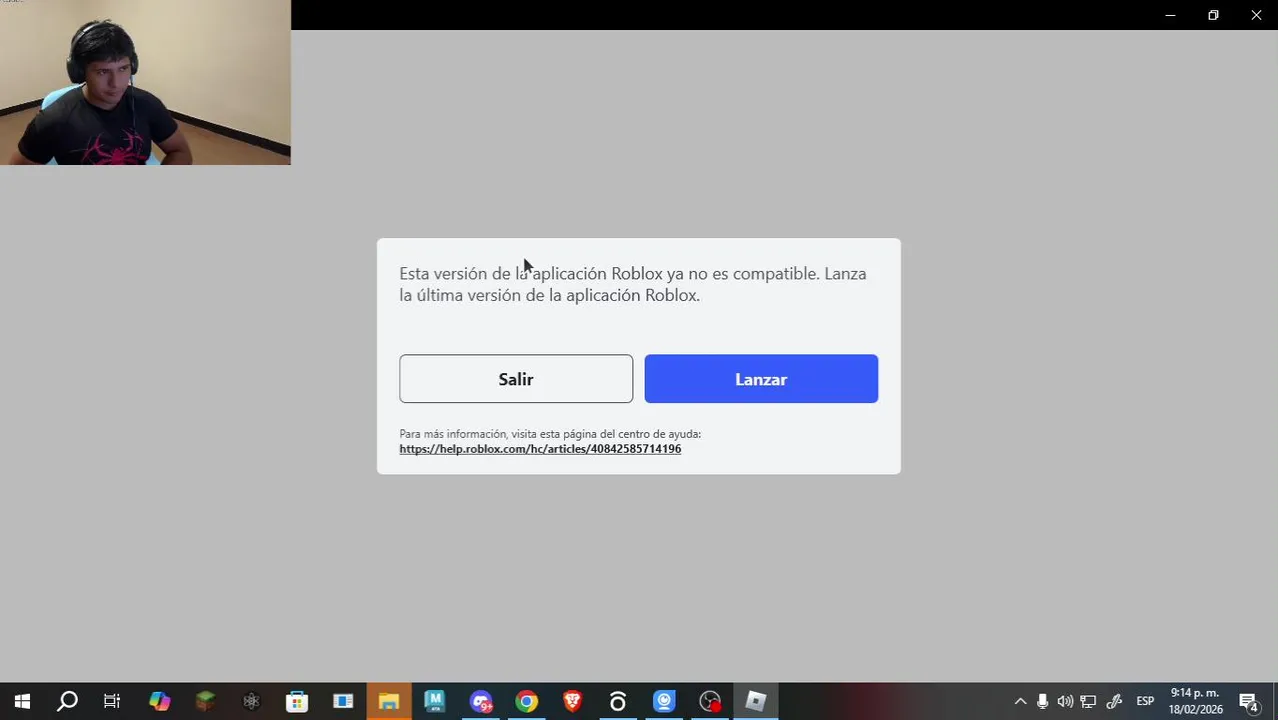Open Brave browser from taskbar
Viewport: 1278px width, 720px height.
[572, 701]
